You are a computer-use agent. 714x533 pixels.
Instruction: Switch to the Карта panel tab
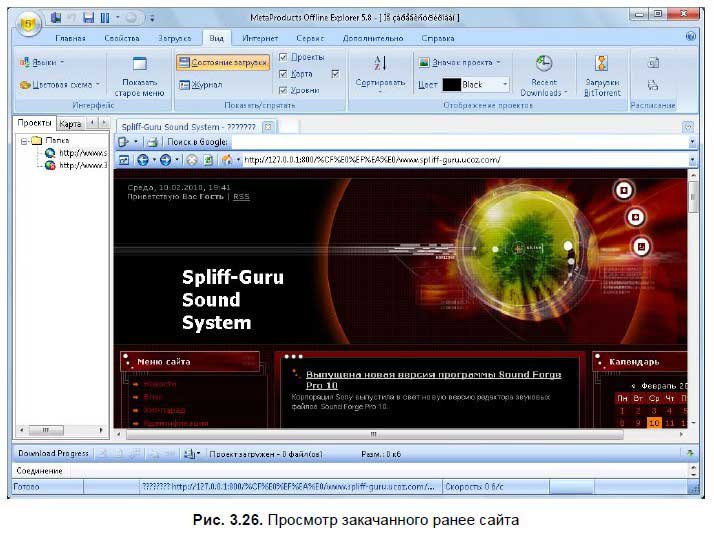(x=70, y=124)
